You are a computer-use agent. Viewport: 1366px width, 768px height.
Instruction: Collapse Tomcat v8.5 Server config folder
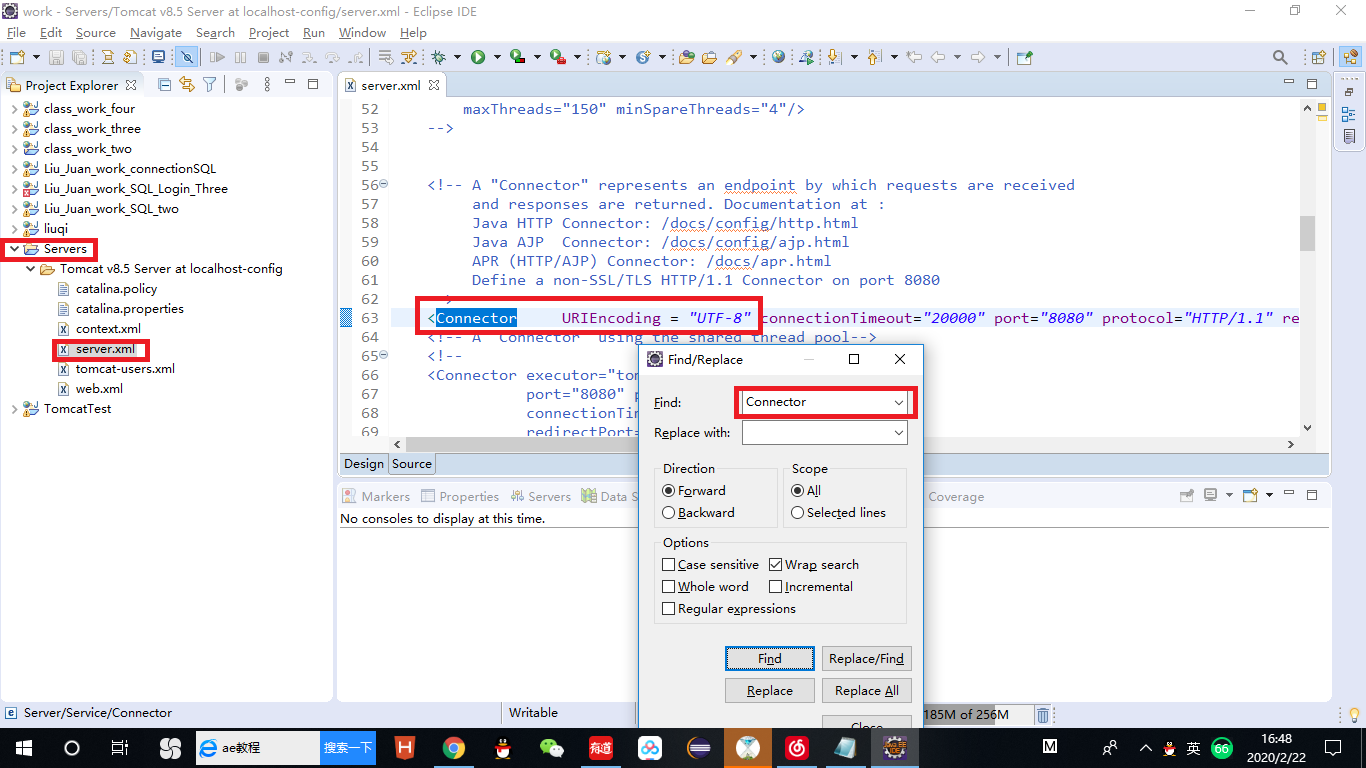(30, 269)
